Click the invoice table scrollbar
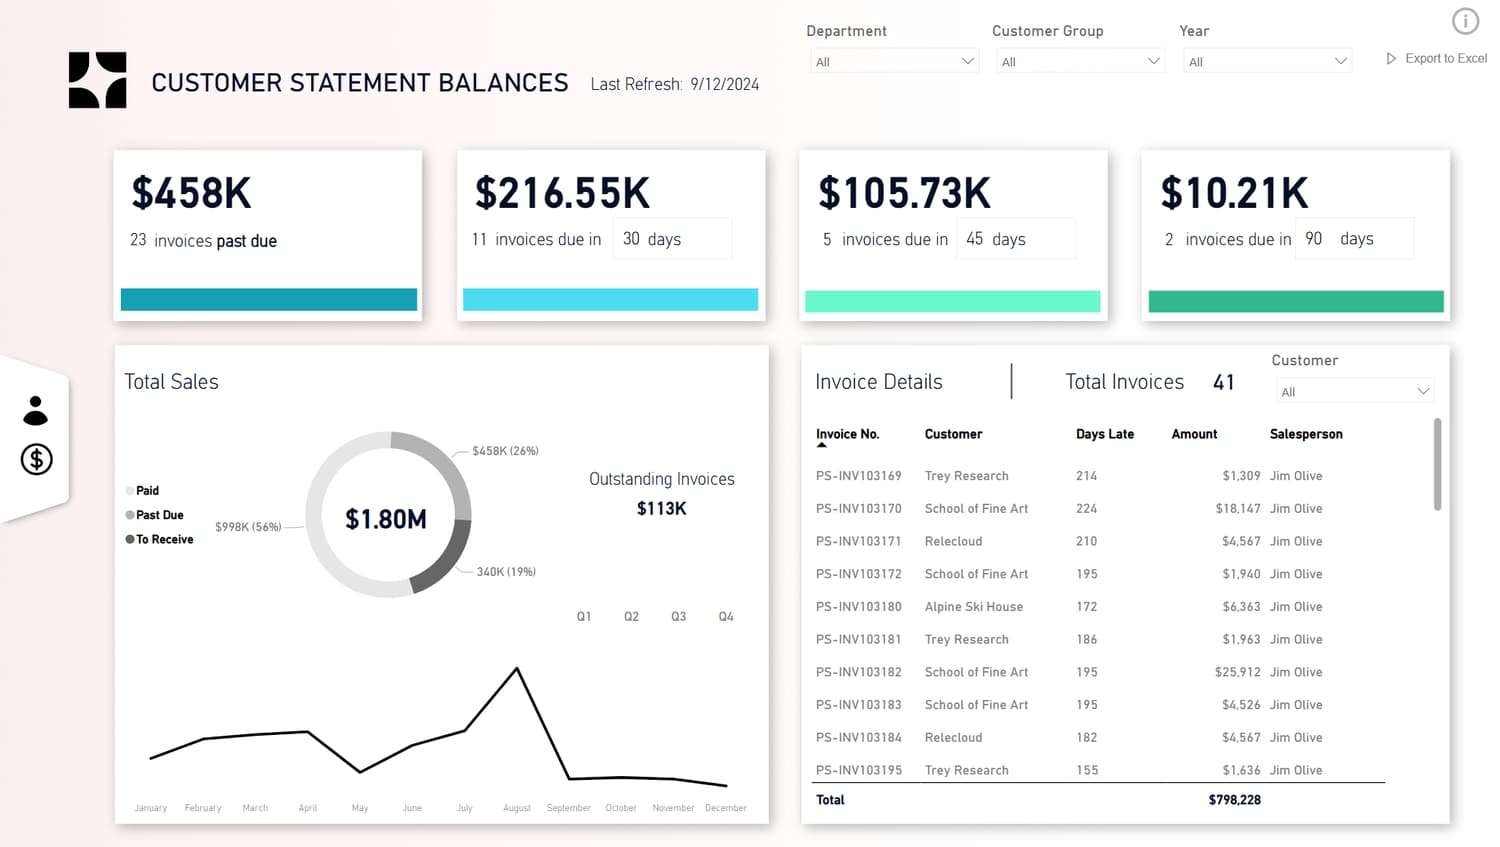 tap(1438, 464)
